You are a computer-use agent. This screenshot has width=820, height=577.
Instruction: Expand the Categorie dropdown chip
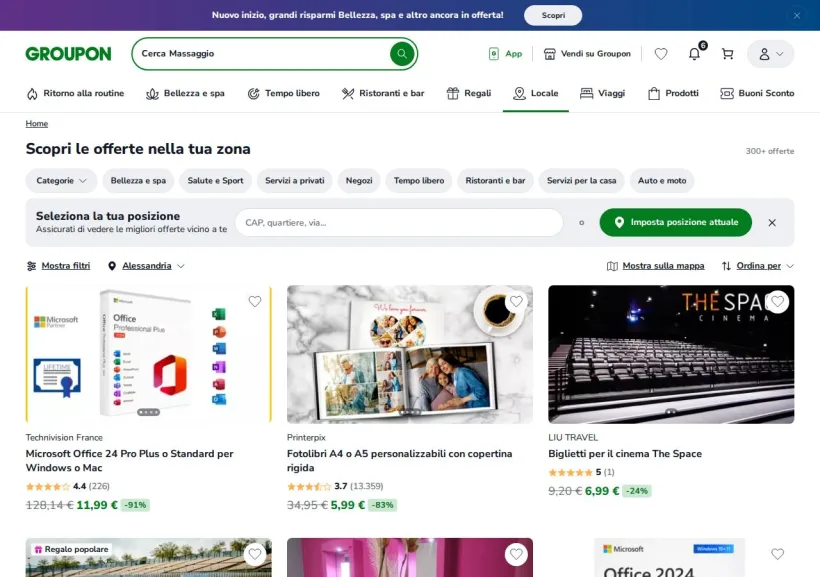61,180
